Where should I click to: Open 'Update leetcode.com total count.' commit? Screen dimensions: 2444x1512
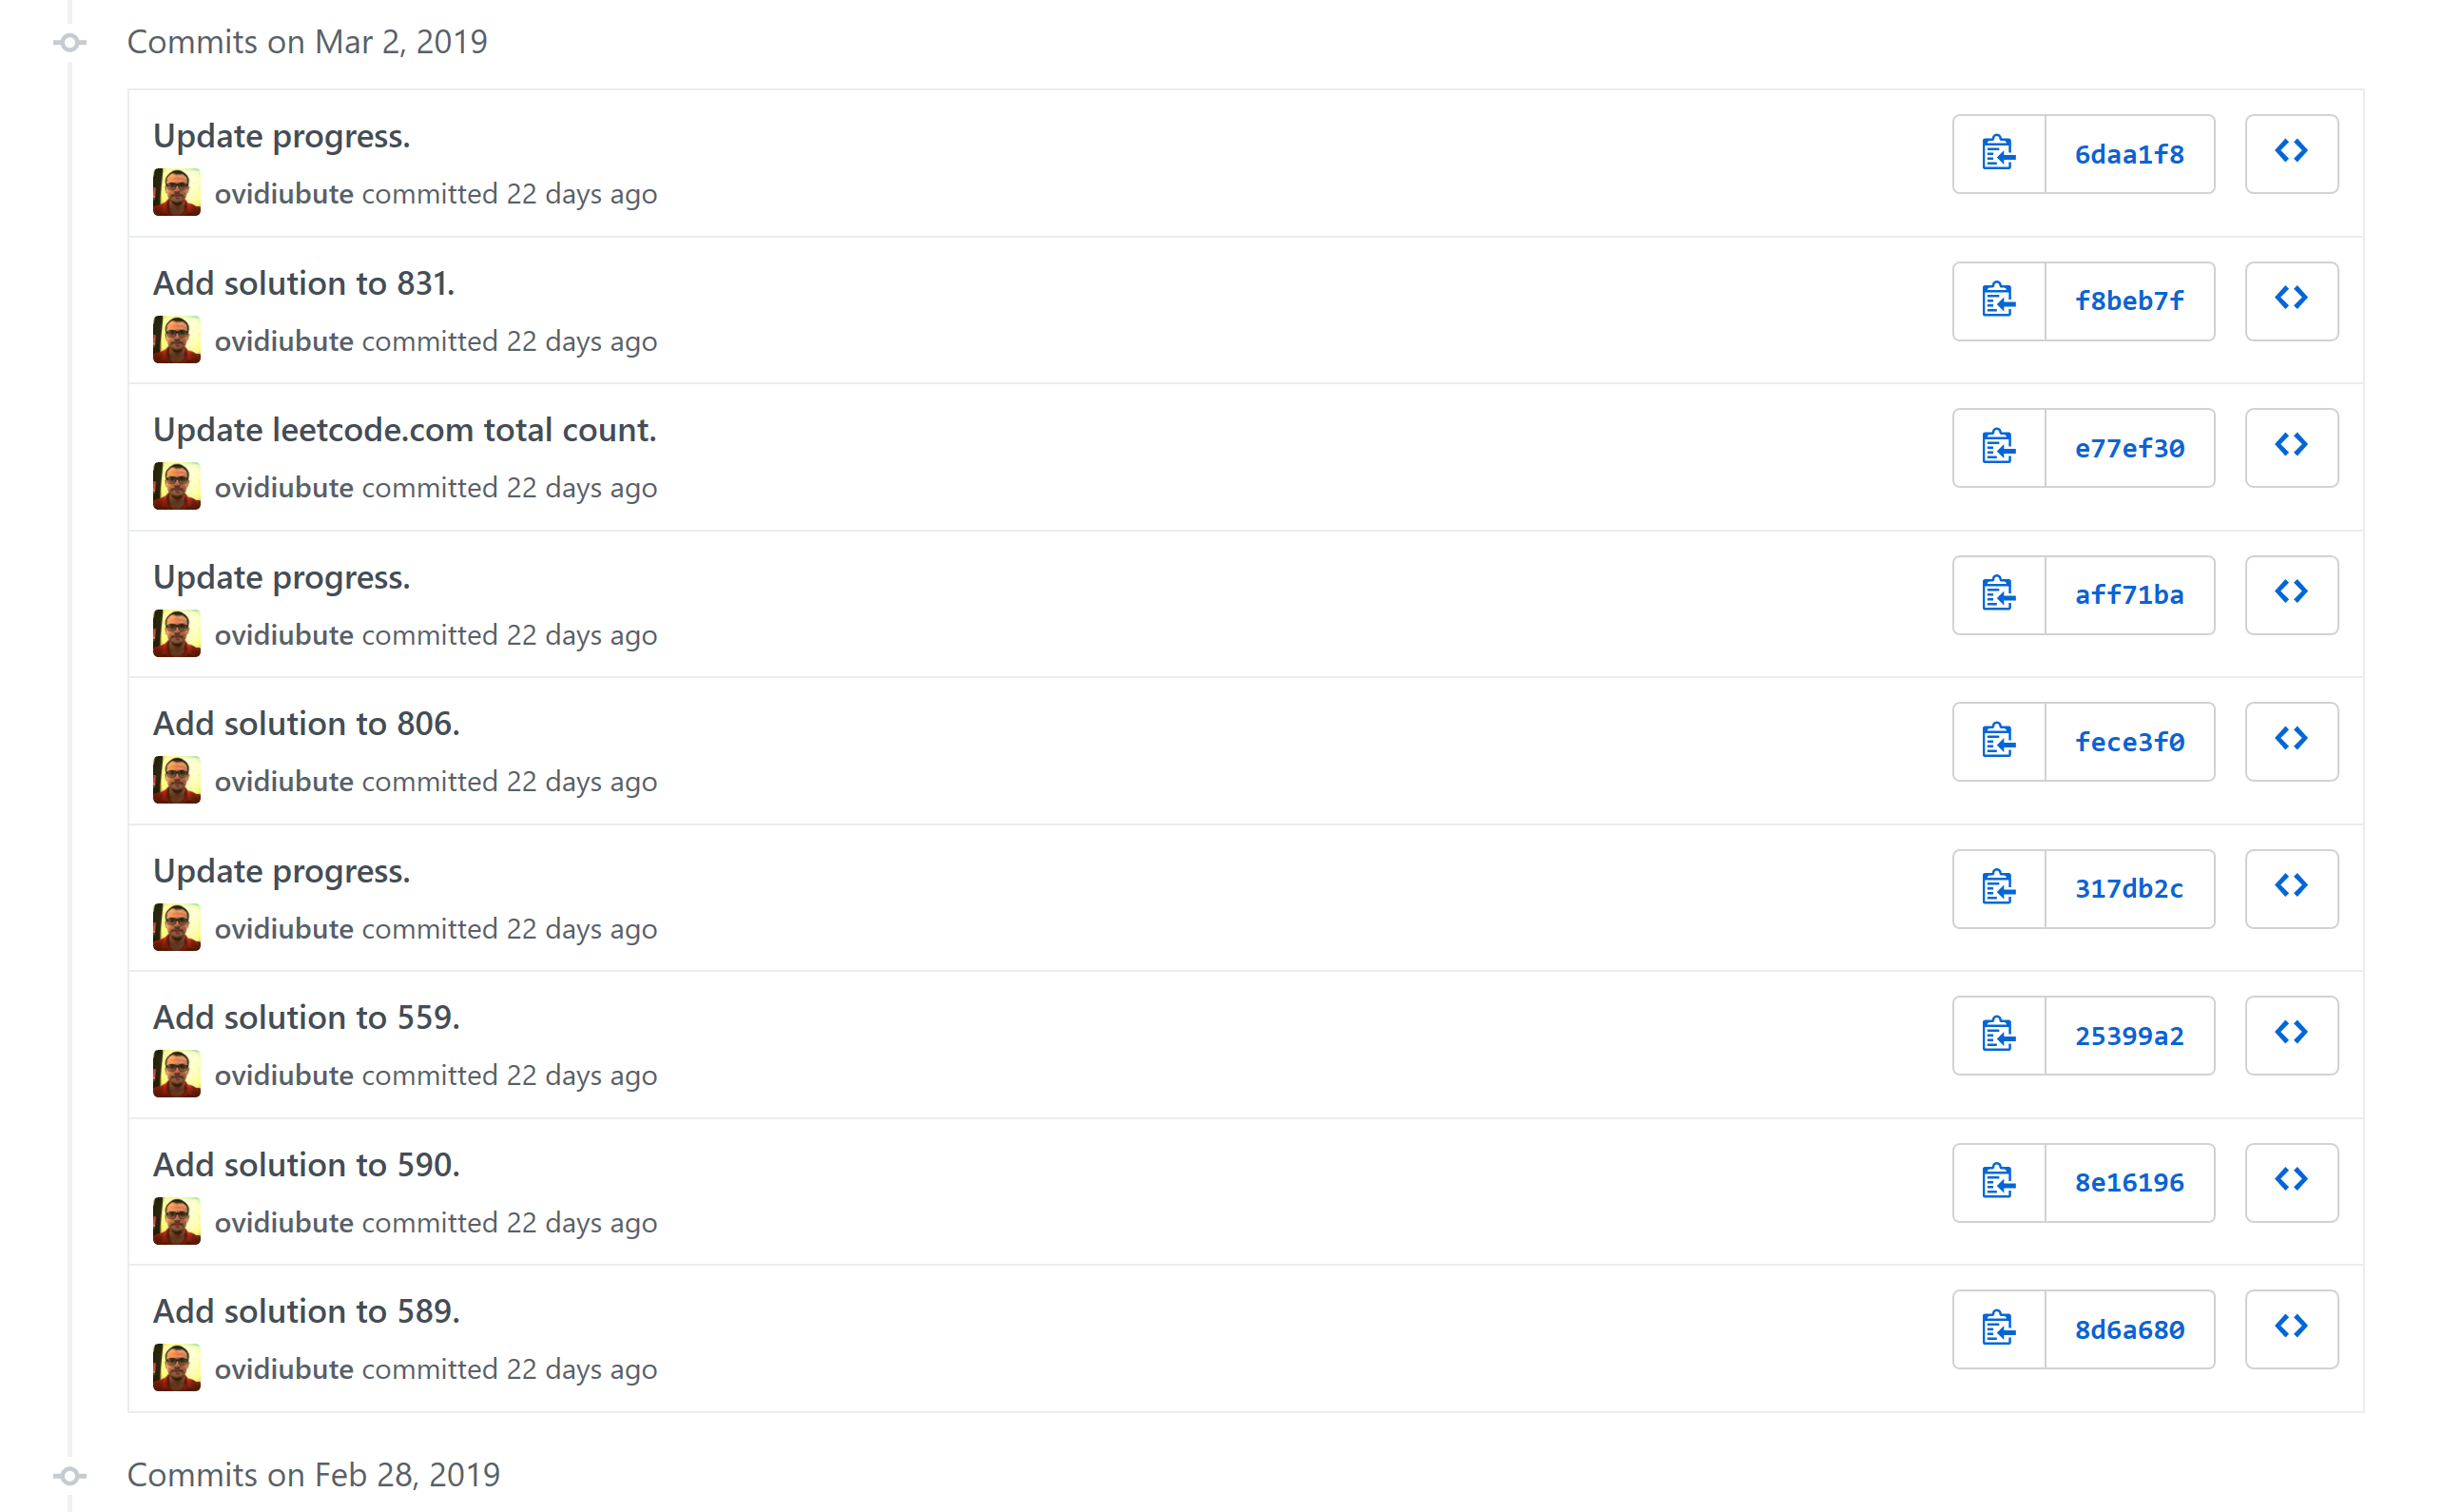pos(405,430)
